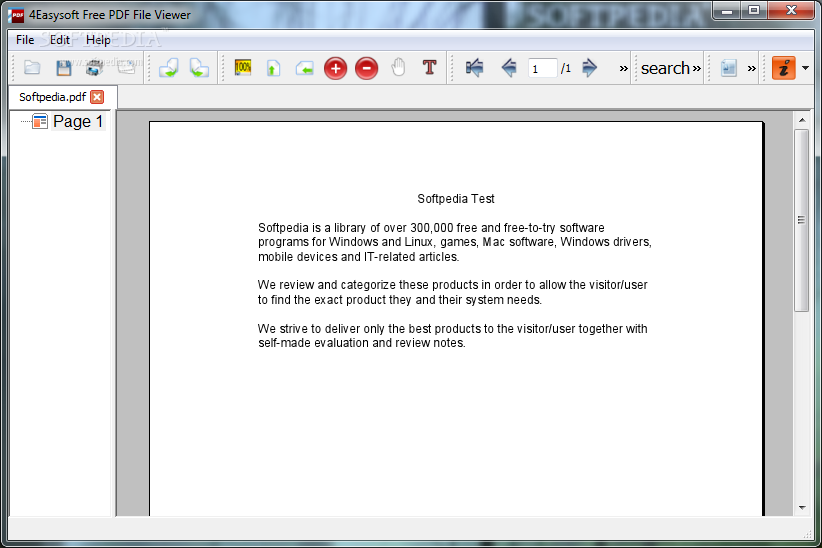Click the application PDF icon in title bar
The height and width of the screenshot is (548, 822).
point(17,15)
